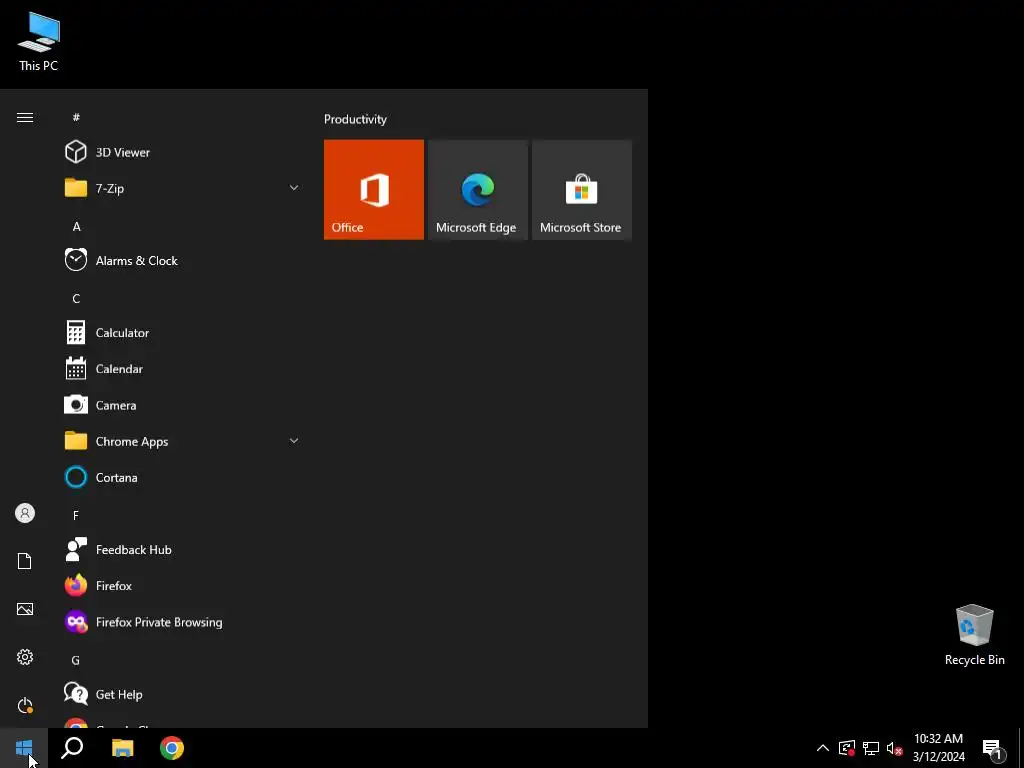Screen dimensions: 1024x768
Task: Click the Office tile
Action: click(x=374, y=189)
